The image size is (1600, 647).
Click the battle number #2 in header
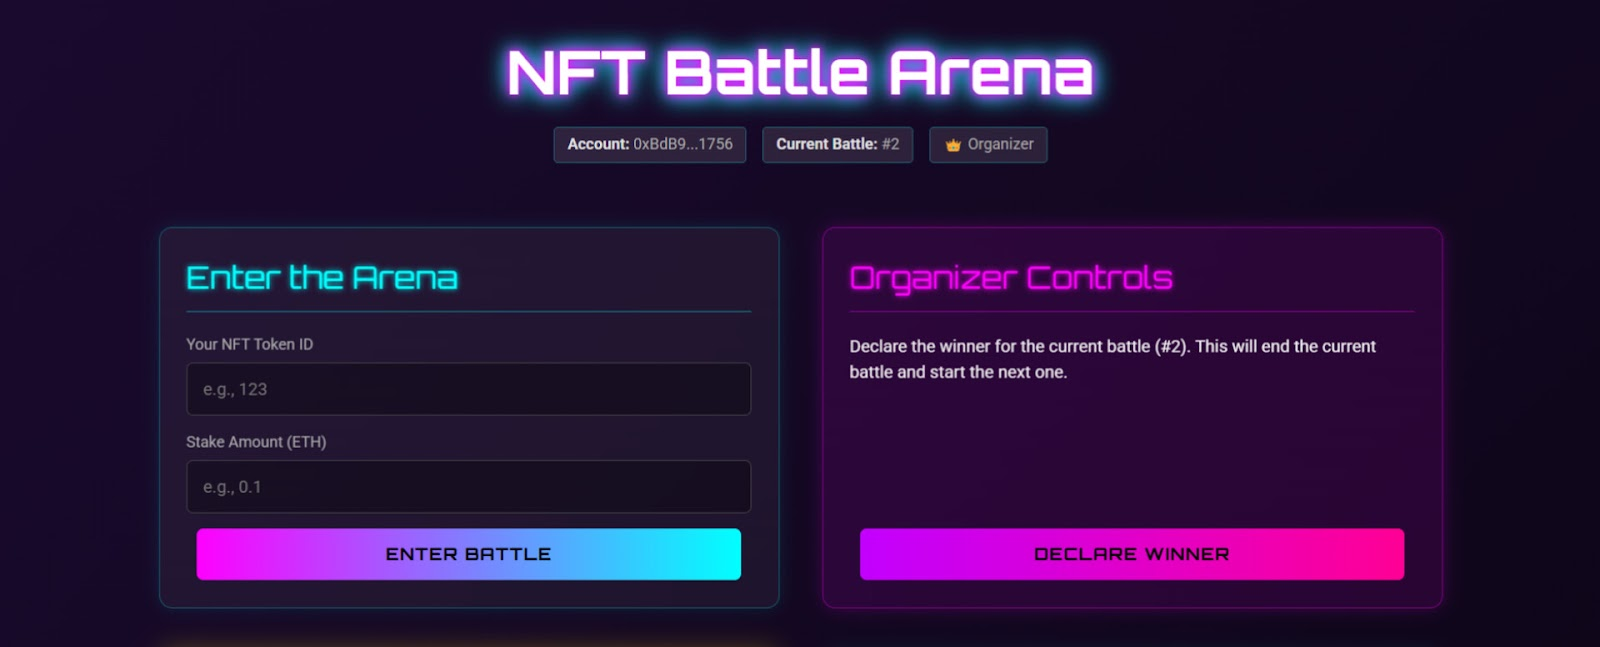[892, 144]
